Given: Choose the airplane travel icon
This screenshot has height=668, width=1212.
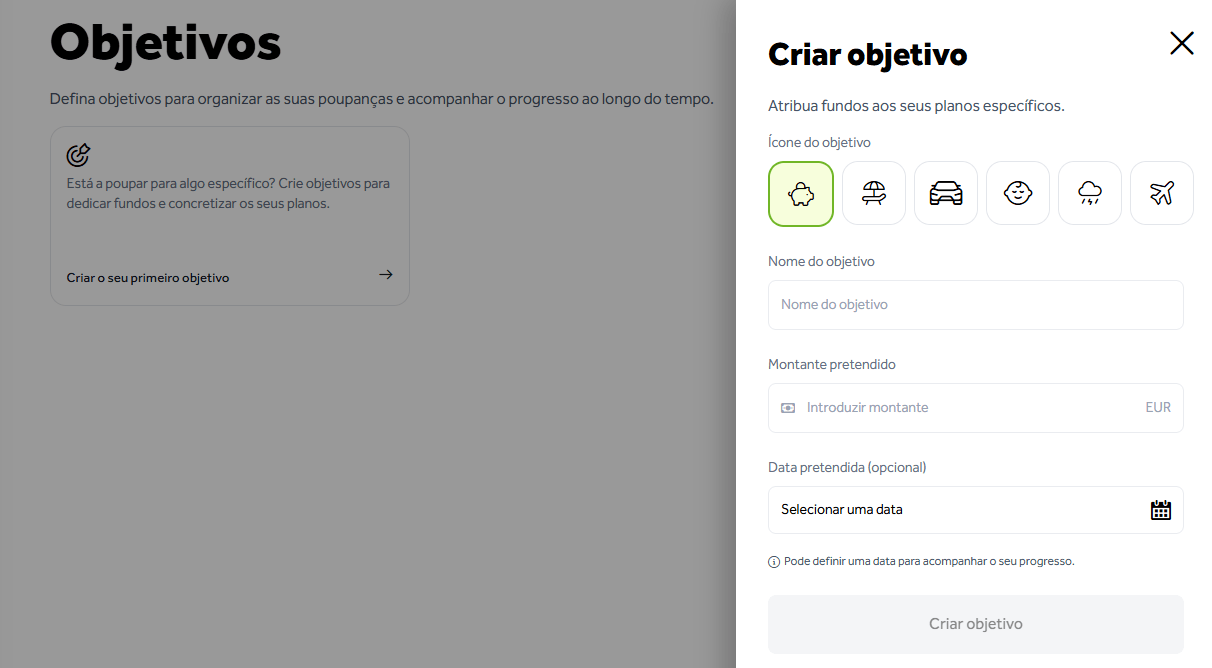Looking at the screenshot, I should click(1161, 193).
